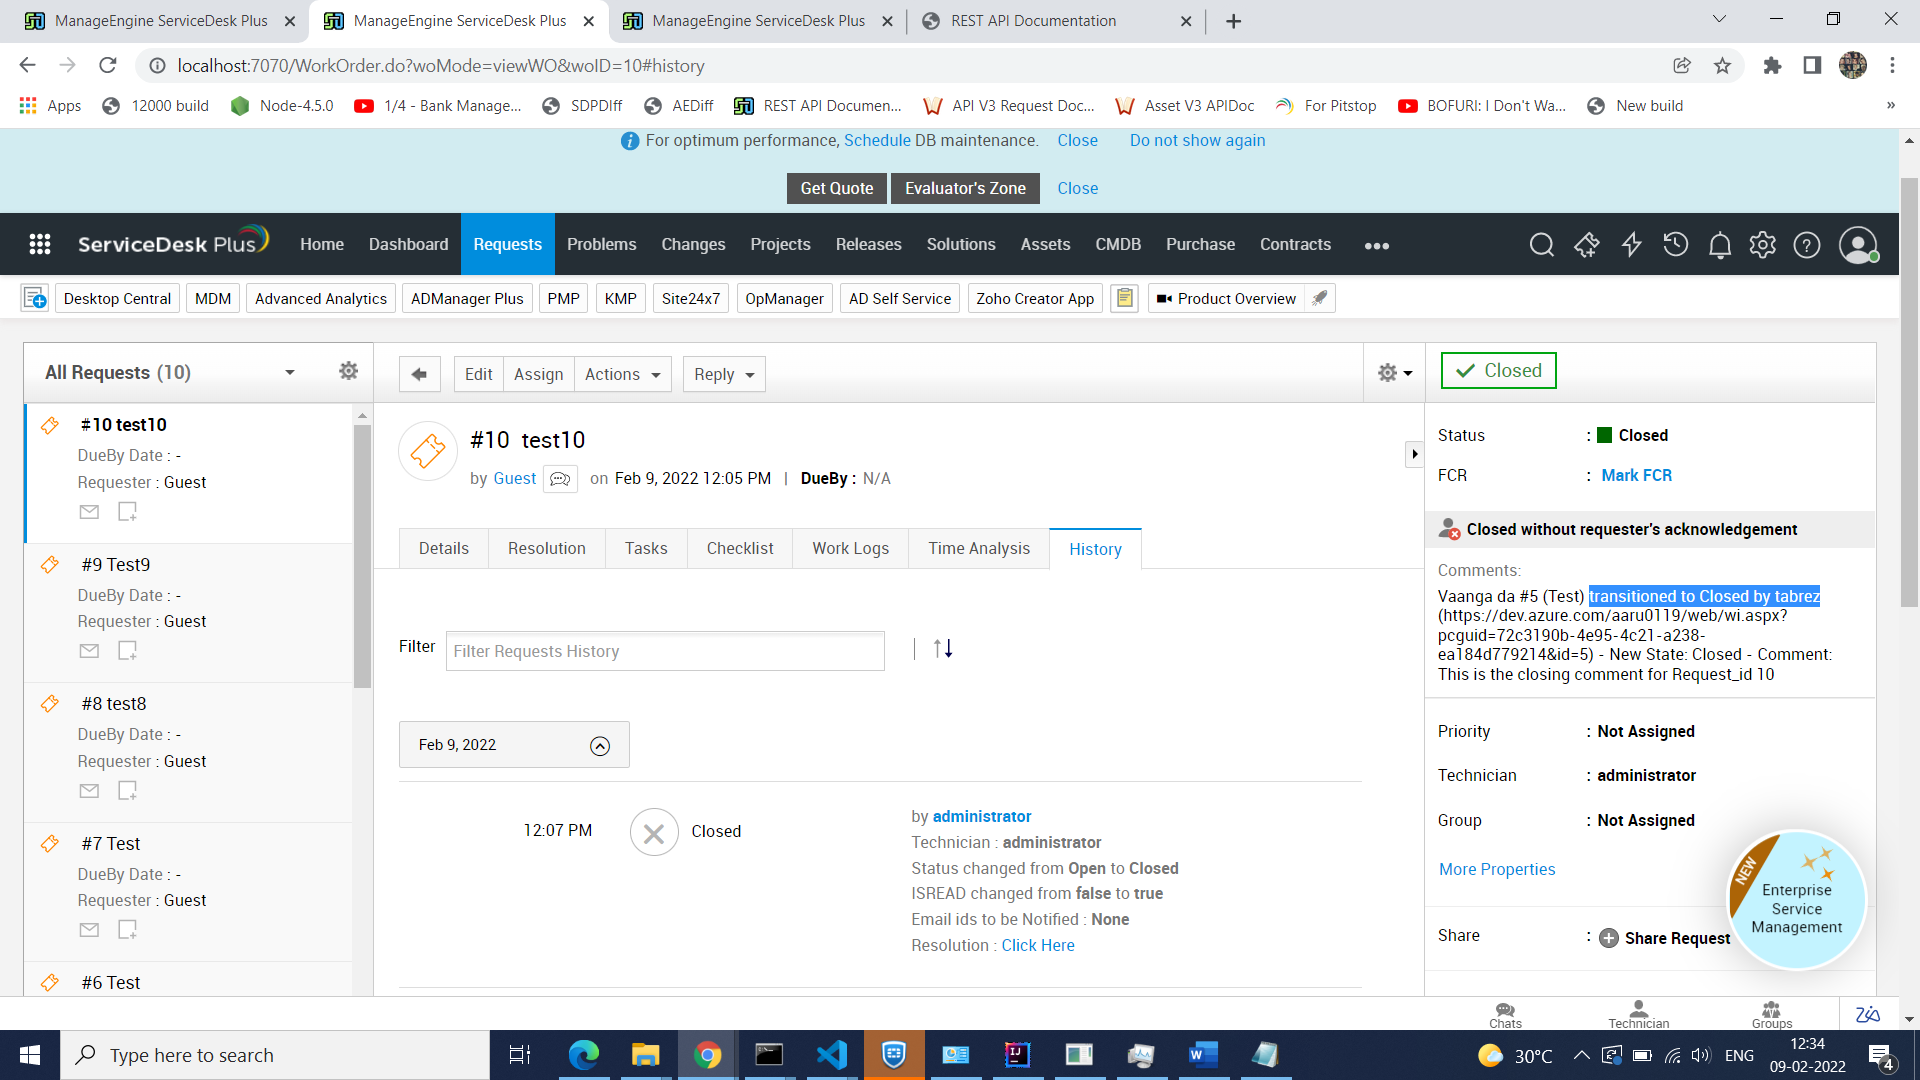Open the notifications bell

[x=1719, y=245]
